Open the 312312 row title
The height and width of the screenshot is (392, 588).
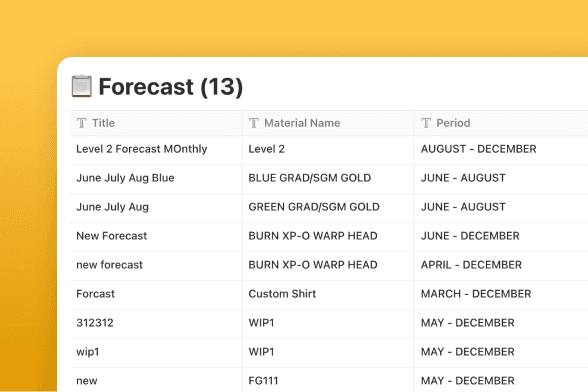pos(95,323)
